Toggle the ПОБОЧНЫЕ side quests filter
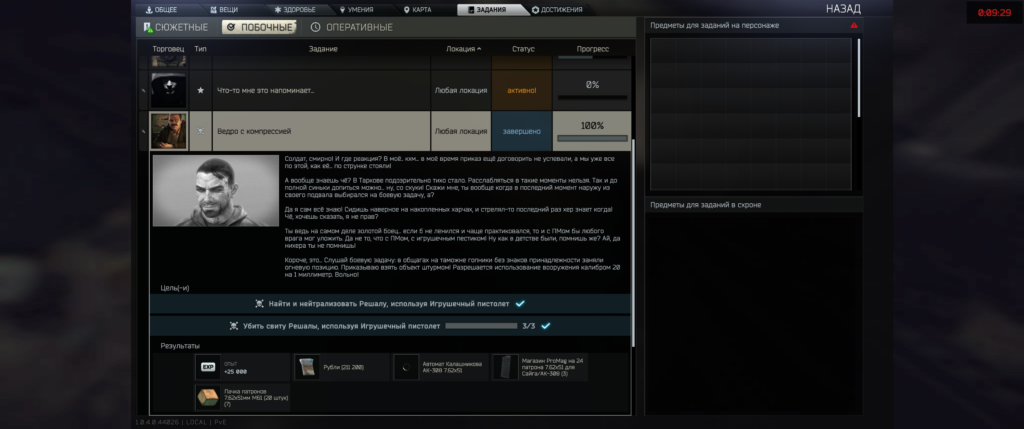The height and width of the screenshot is (429, 1024). coord(258,27)
